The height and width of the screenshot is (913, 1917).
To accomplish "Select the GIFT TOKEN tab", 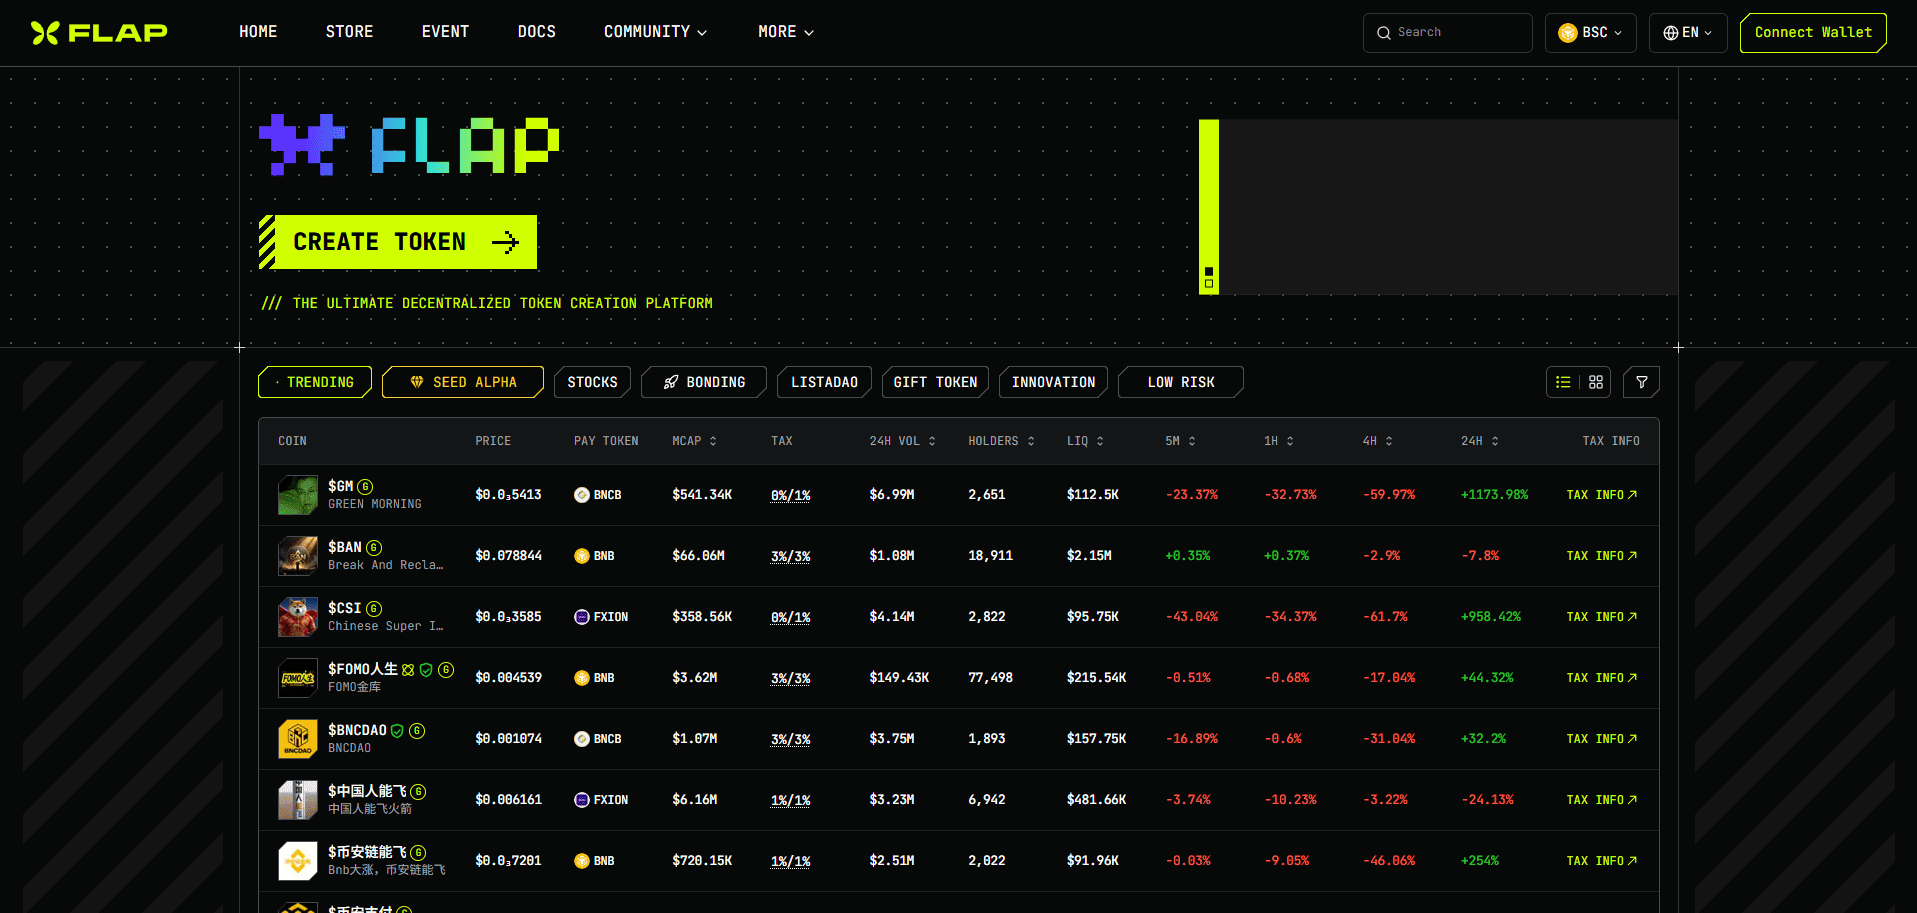I will (935, 382).
